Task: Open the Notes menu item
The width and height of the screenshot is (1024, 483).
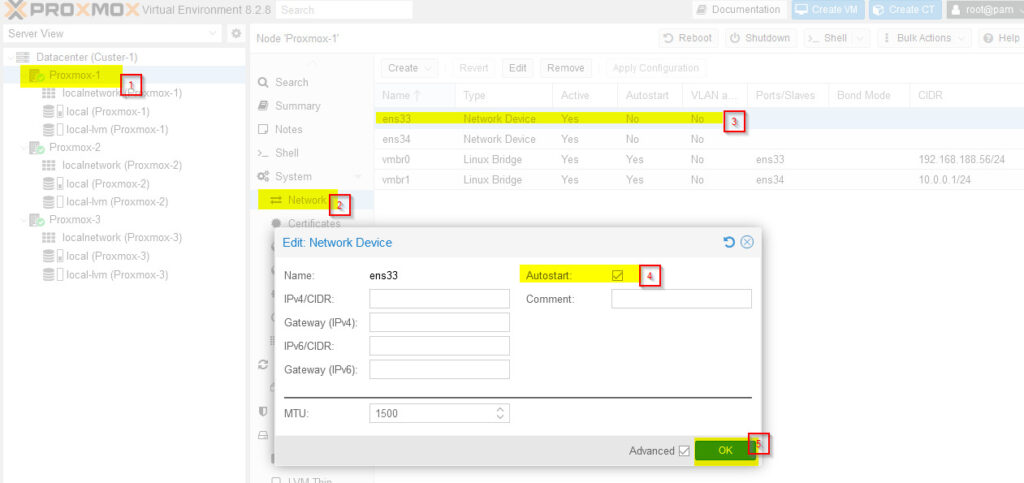Action: click(289, 129)
